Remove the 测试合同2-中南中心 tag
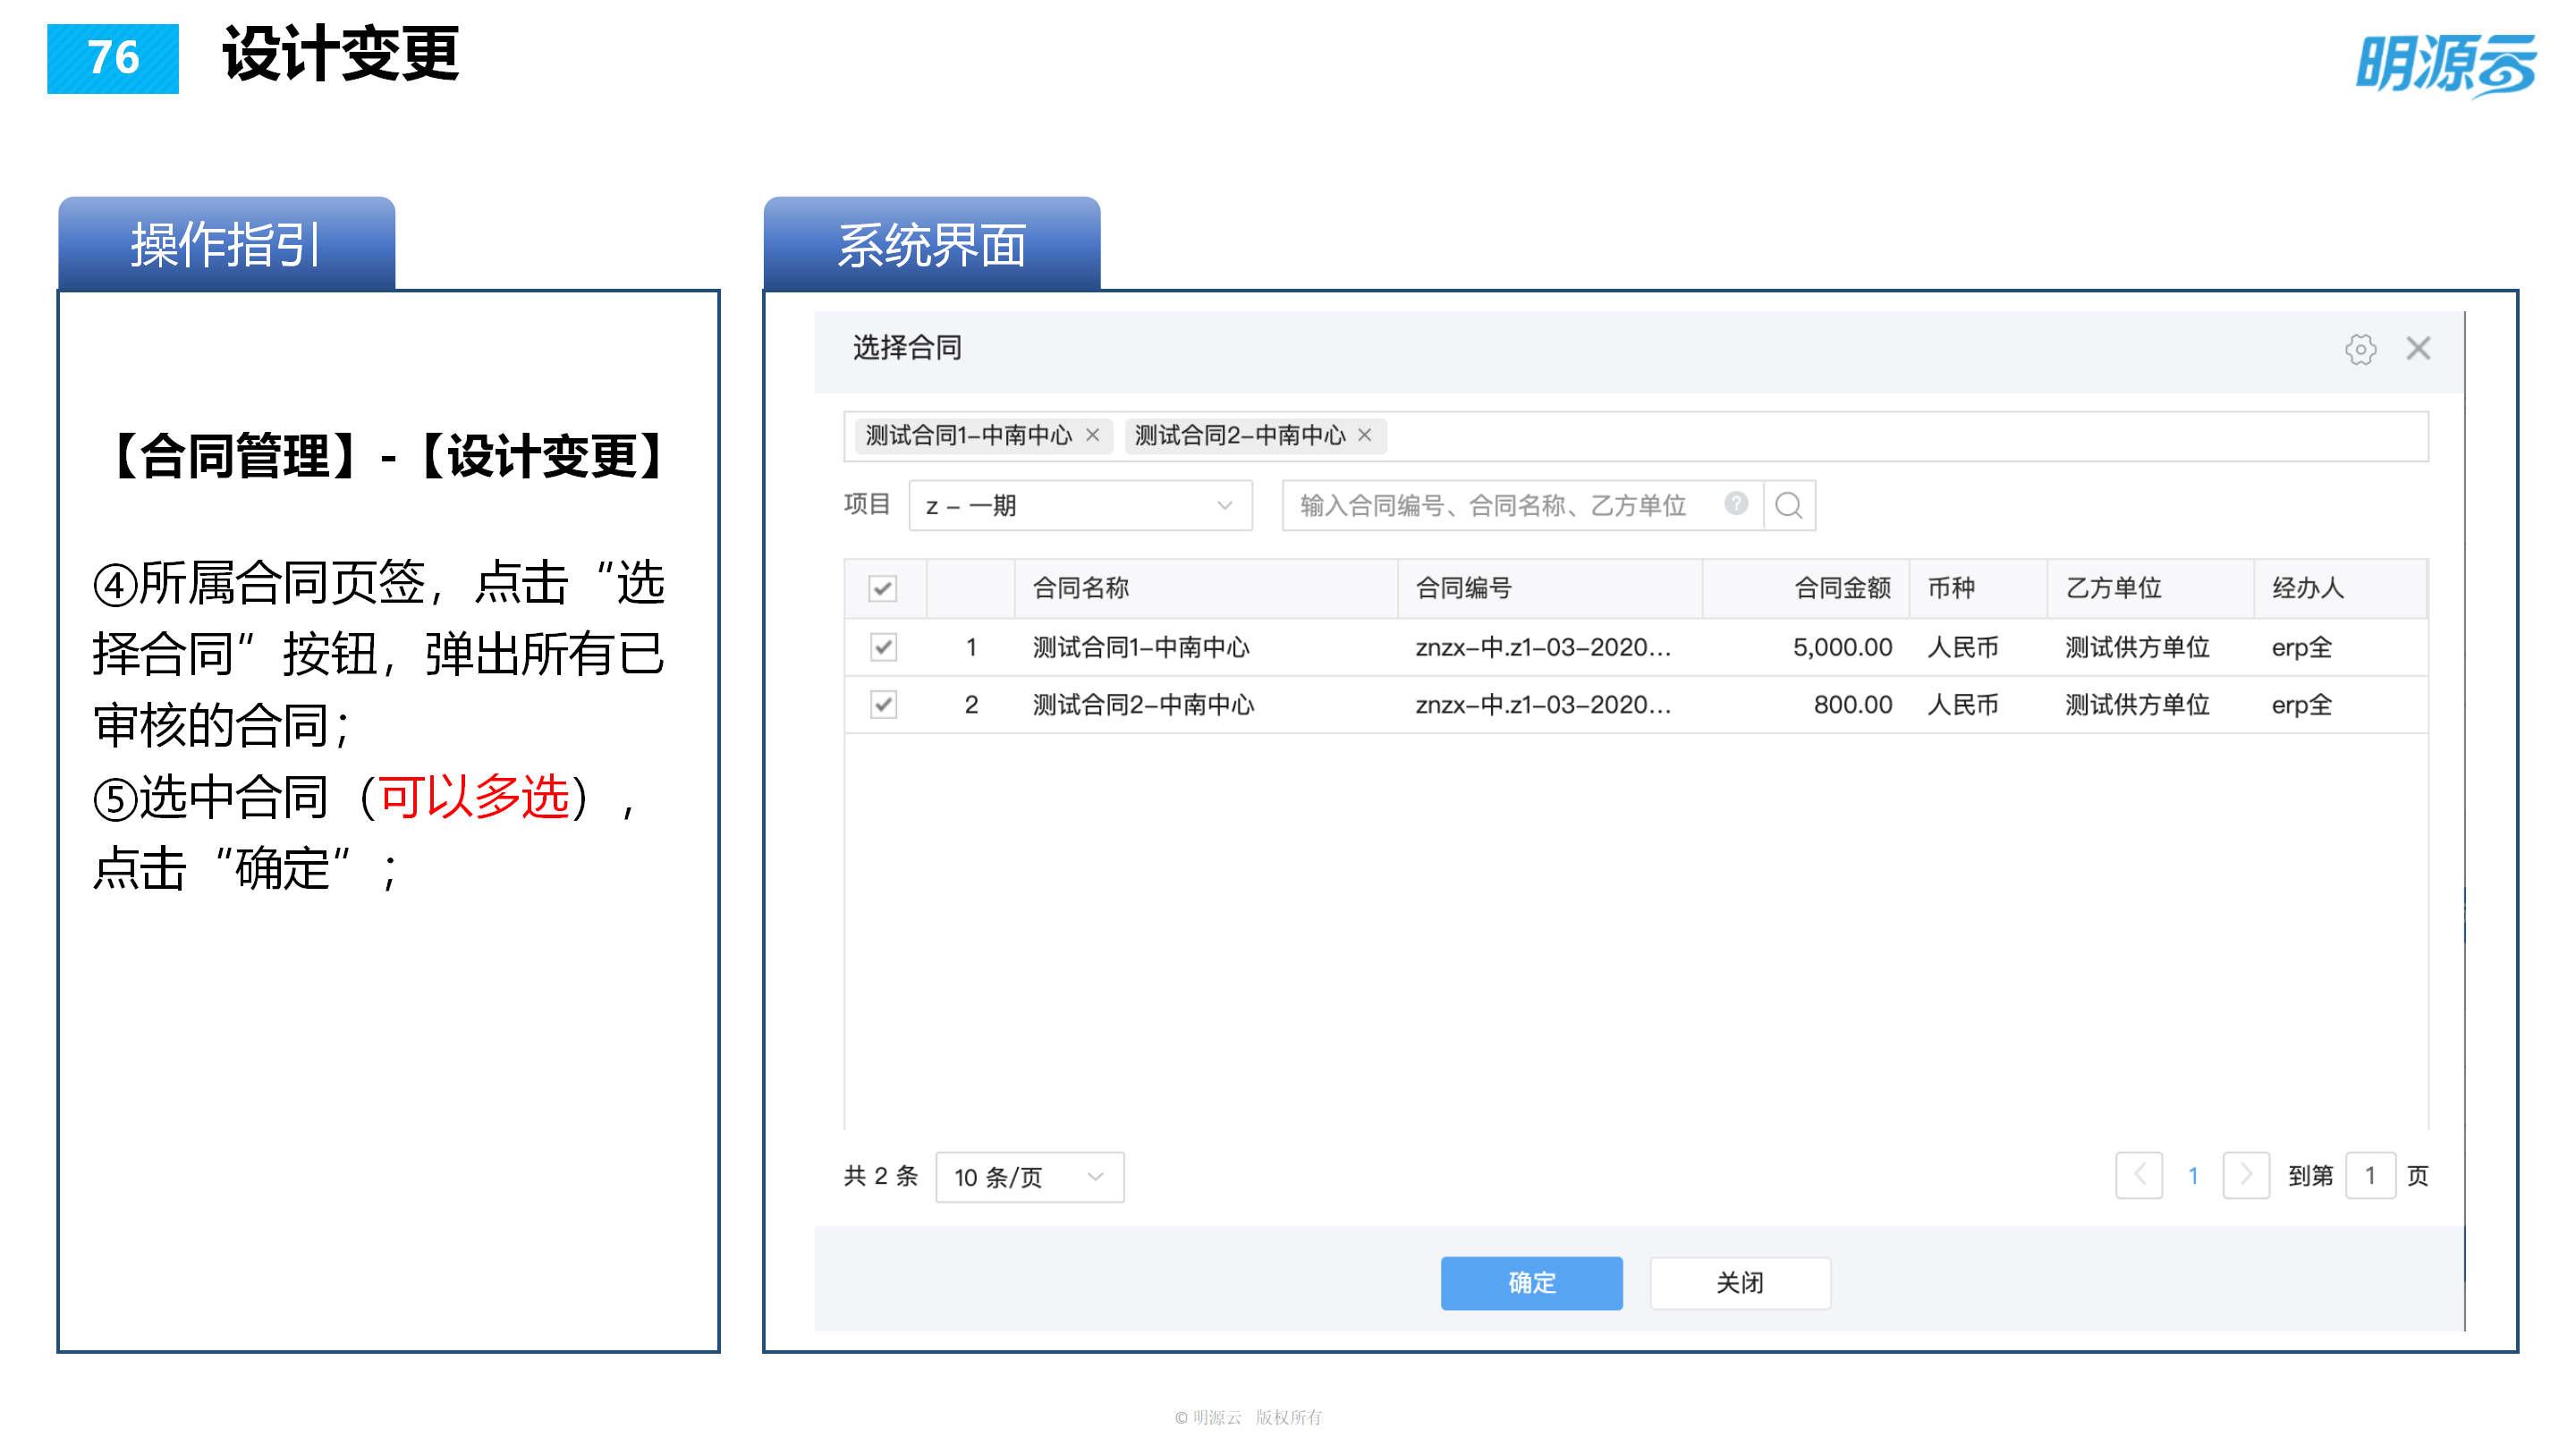Image resolution: width=2576 pixels, height=1445 pixels. (x=1365, y=436)
